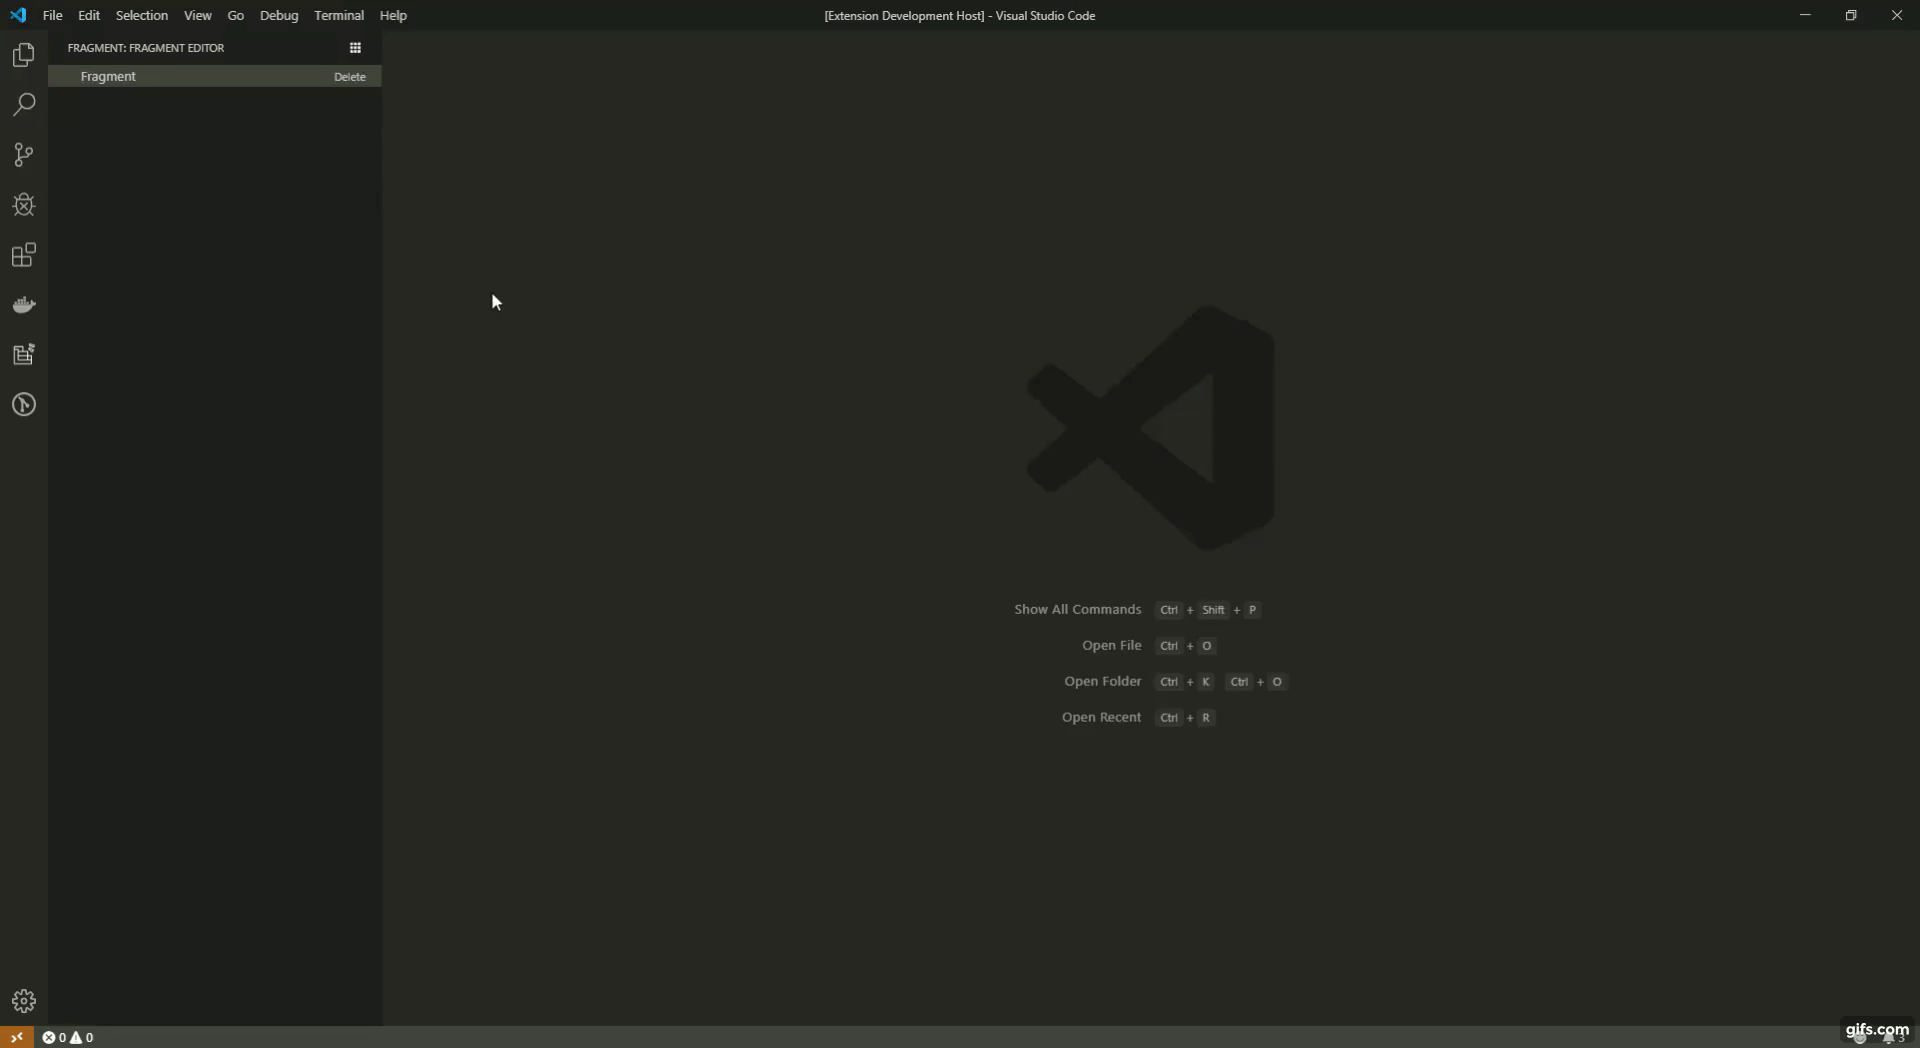Viewport: 1920px width, 1048px height.
Task: Open the View menu
Action: (198, 15)
